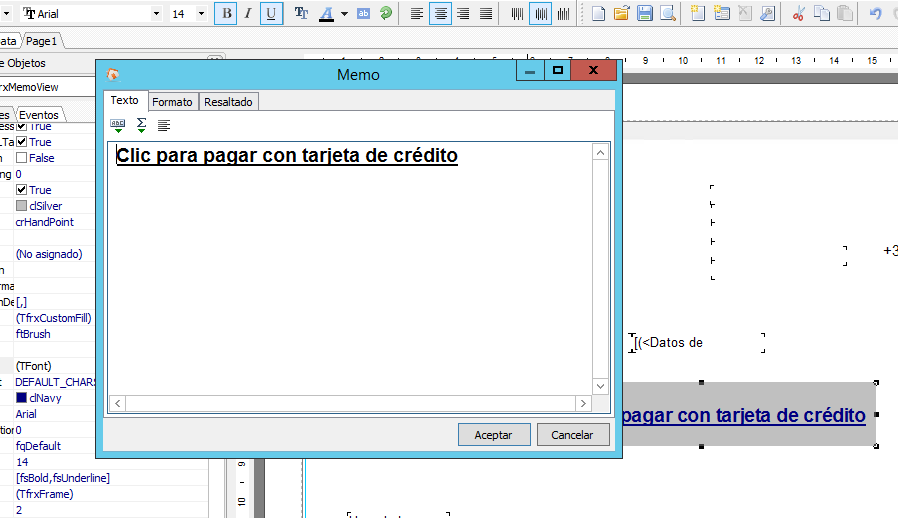The image size is (898, 518).
Task: Switch to the Texto tab
Action: click(124, 100)
